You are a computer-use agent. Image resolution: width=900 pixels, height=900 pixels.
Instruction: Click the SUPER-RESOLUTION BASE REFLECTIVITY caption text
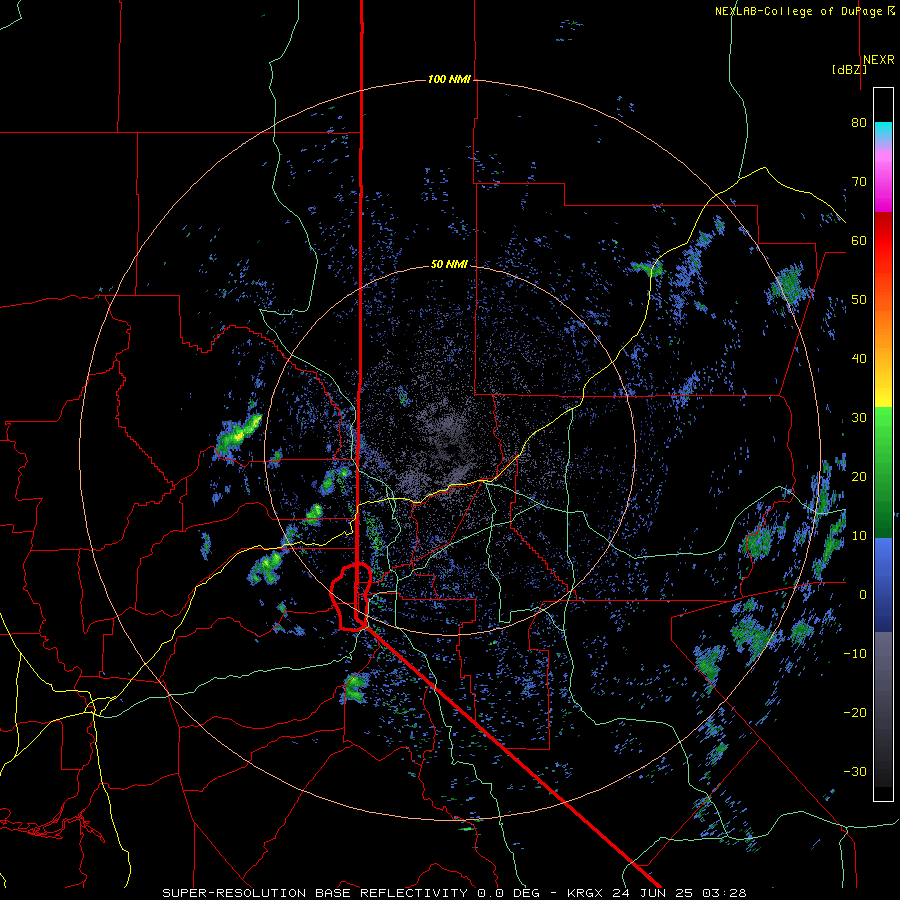(314, 893)
